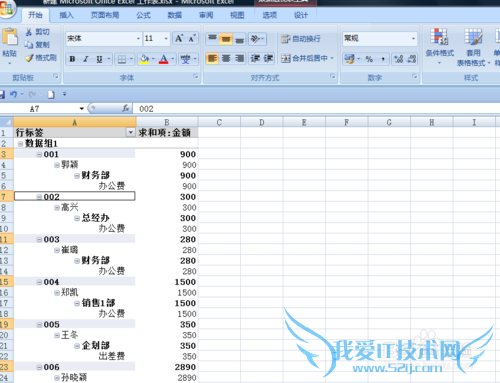The width and height of the screenshot is (500, 383).
Task: Open the 视图 (View) ribbon tab
Action: pos(237,15)
